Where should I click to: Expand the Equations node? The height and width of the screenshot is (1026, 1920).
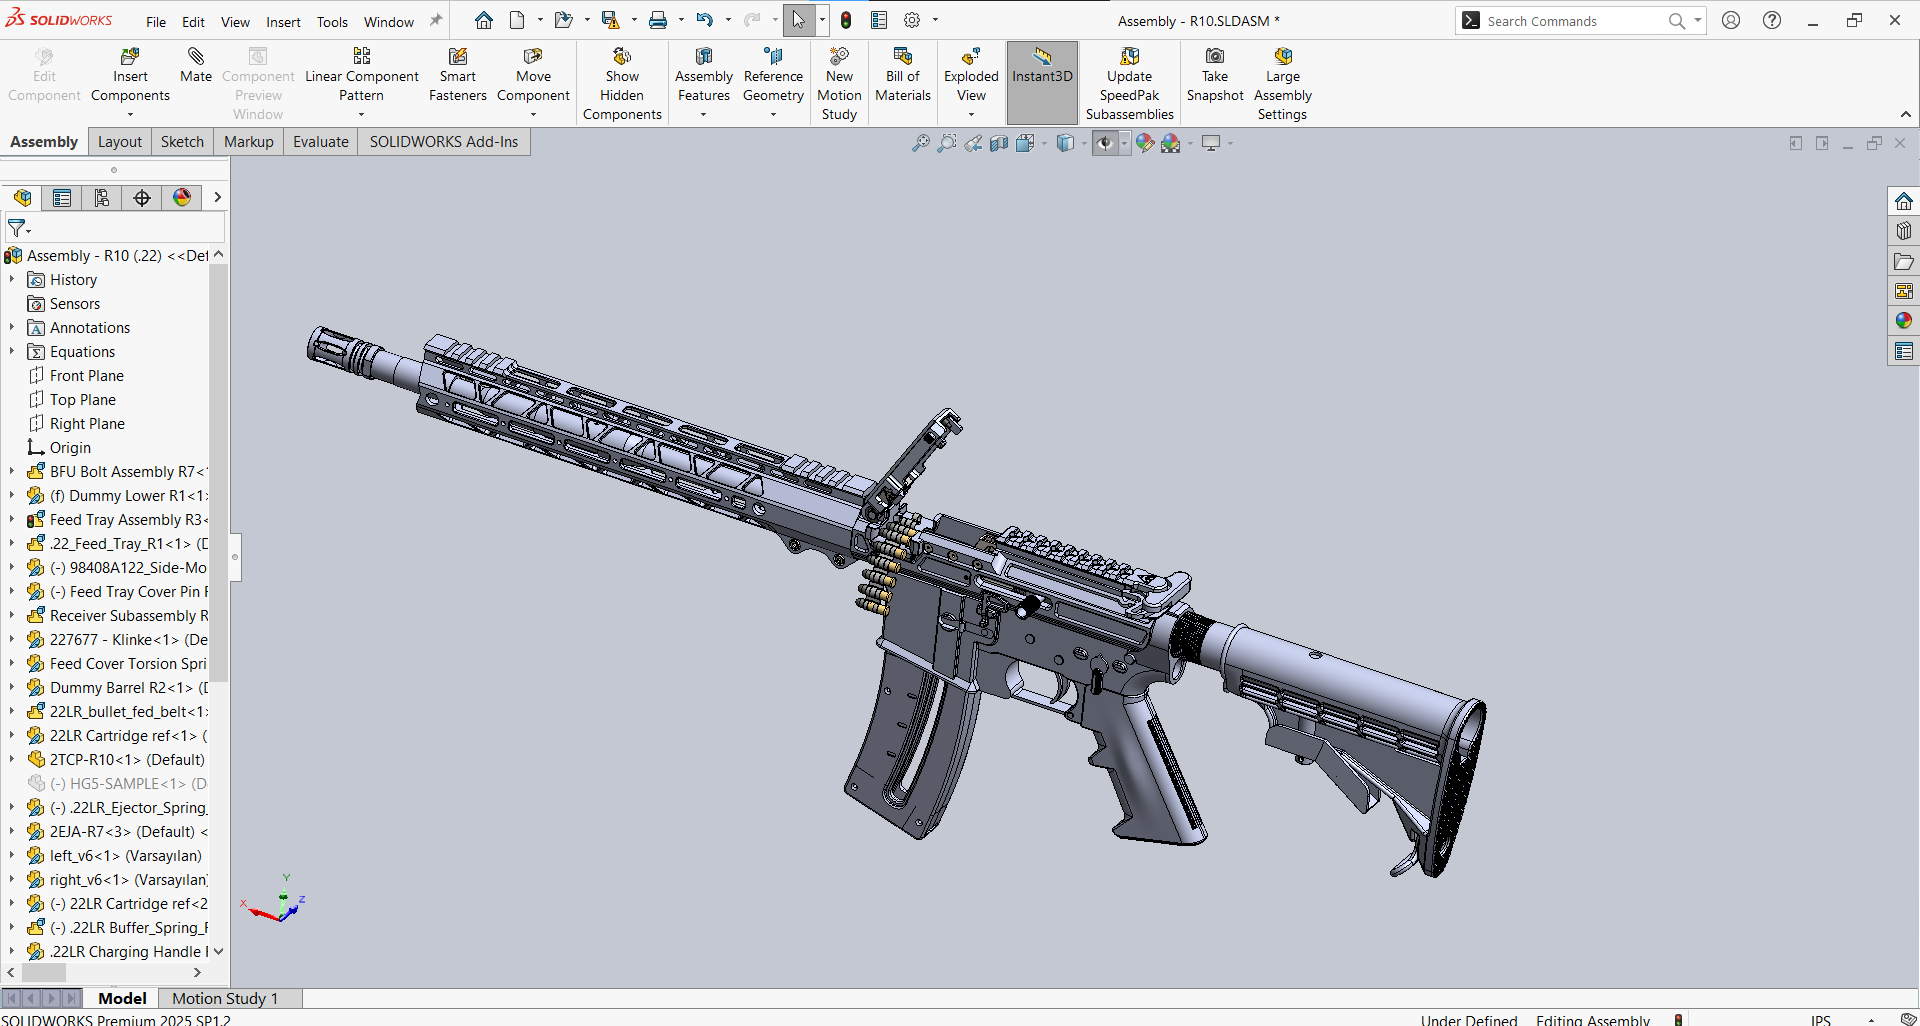coord(12,352)
